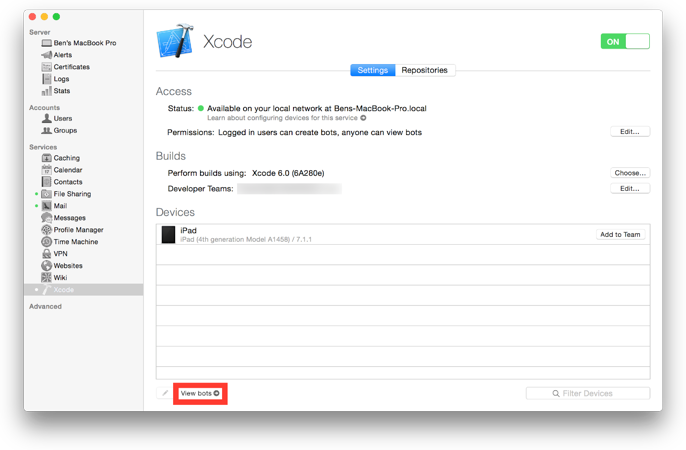Open the Caching service icon

click(x=46, y=158)
